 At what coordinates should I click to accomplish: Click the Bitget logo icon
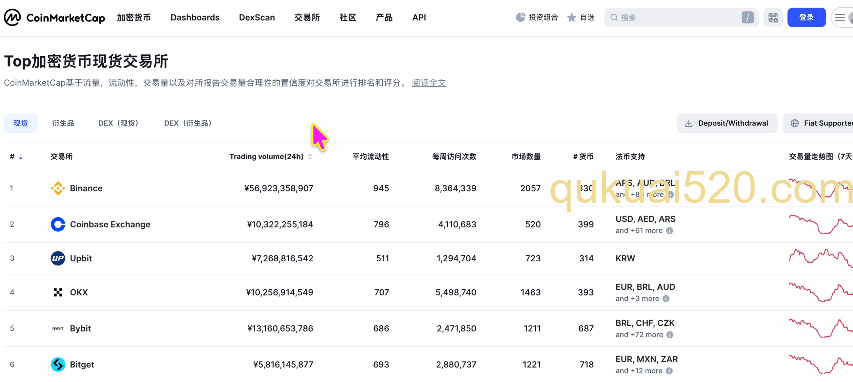[x=58, y=365]
